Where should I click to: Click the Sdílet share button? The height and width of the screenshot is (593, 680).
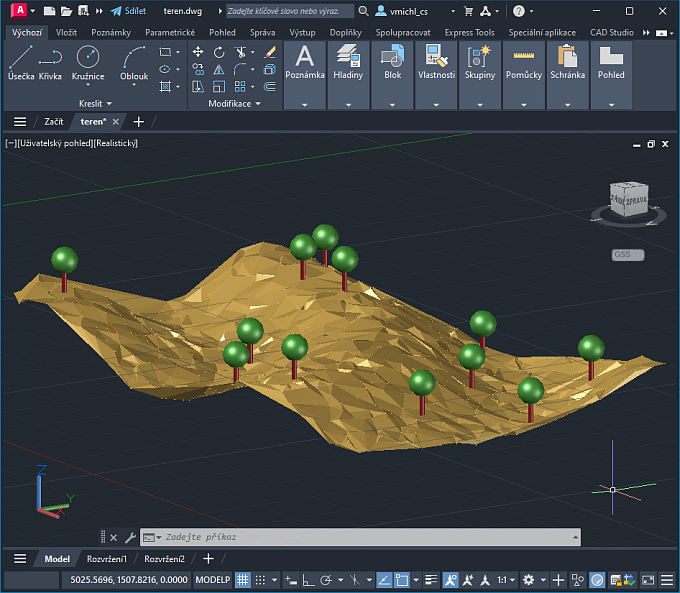click(129, 11)
